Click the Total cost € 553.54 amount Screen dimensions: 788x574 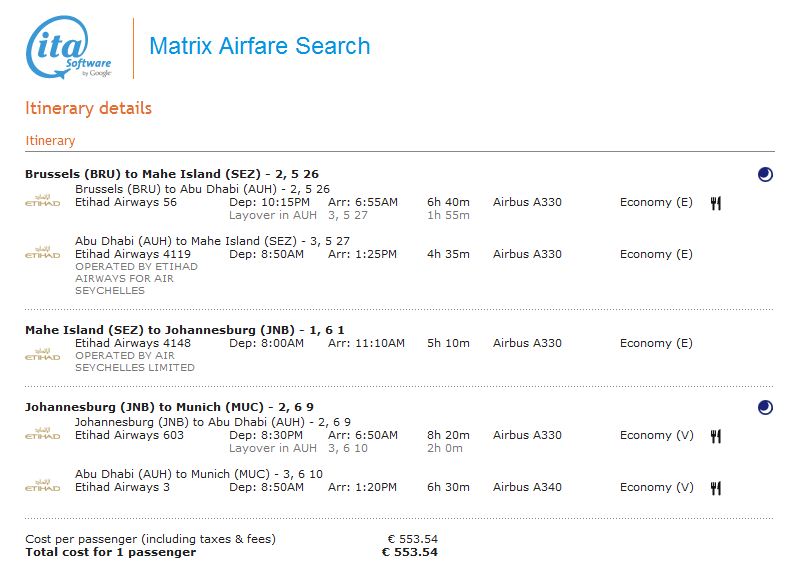410,552
